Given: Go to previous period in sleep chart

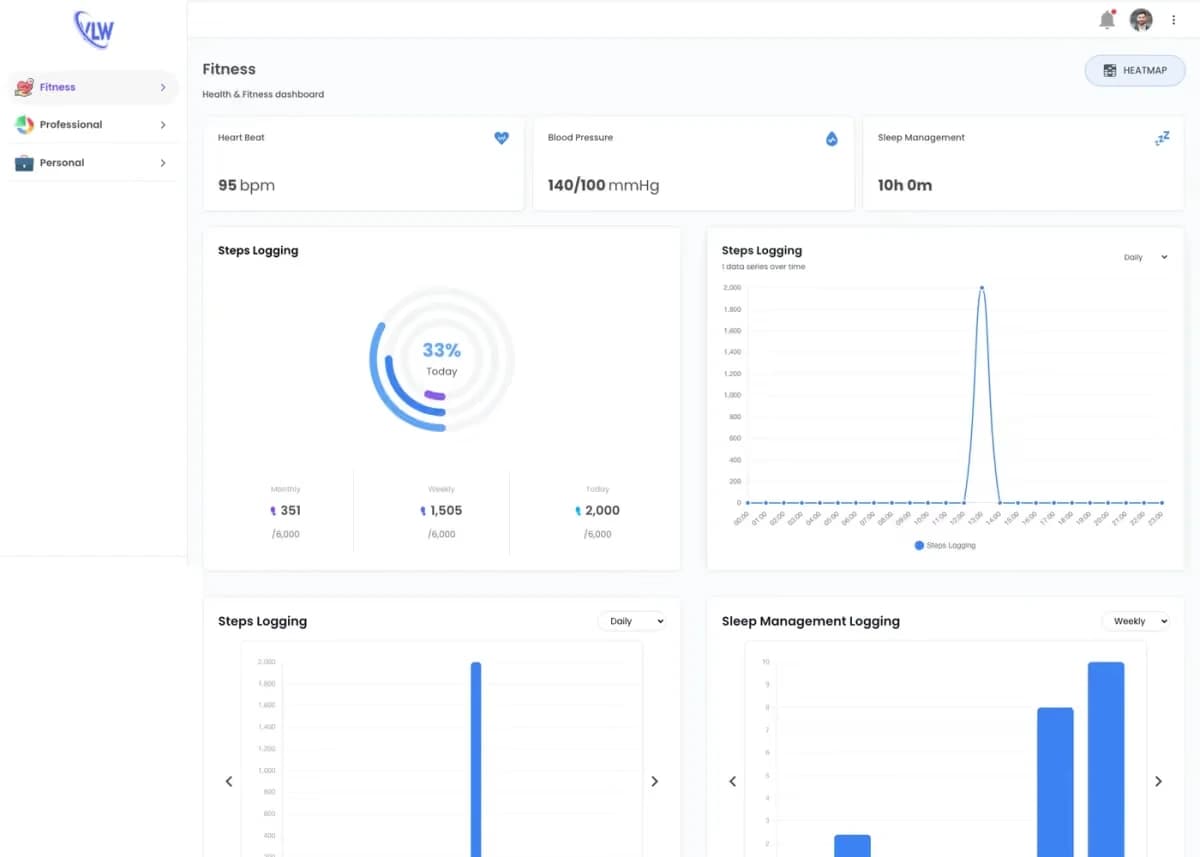Looking at the screenshot, I should [x=732, y=781].
